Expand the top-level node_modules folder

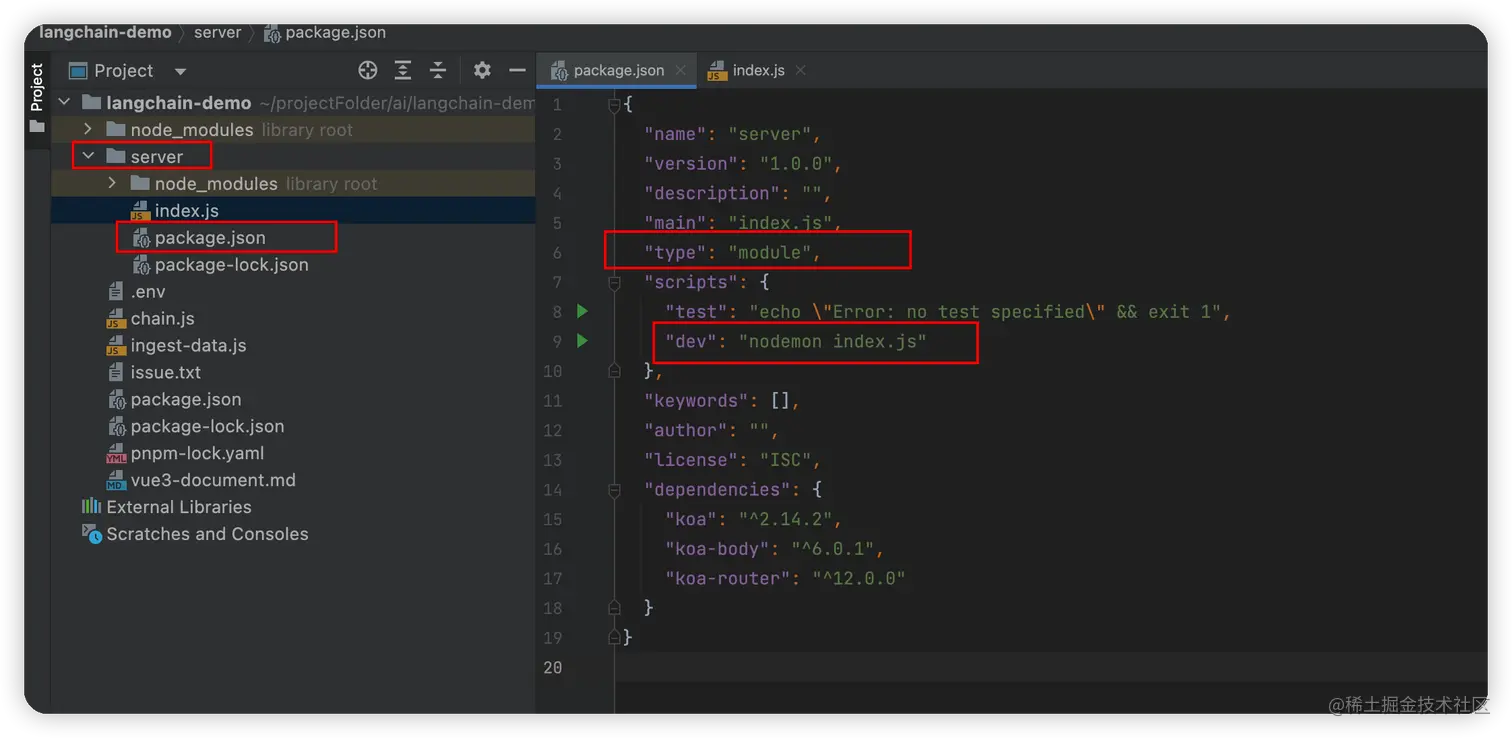click(x=88, y=129)
